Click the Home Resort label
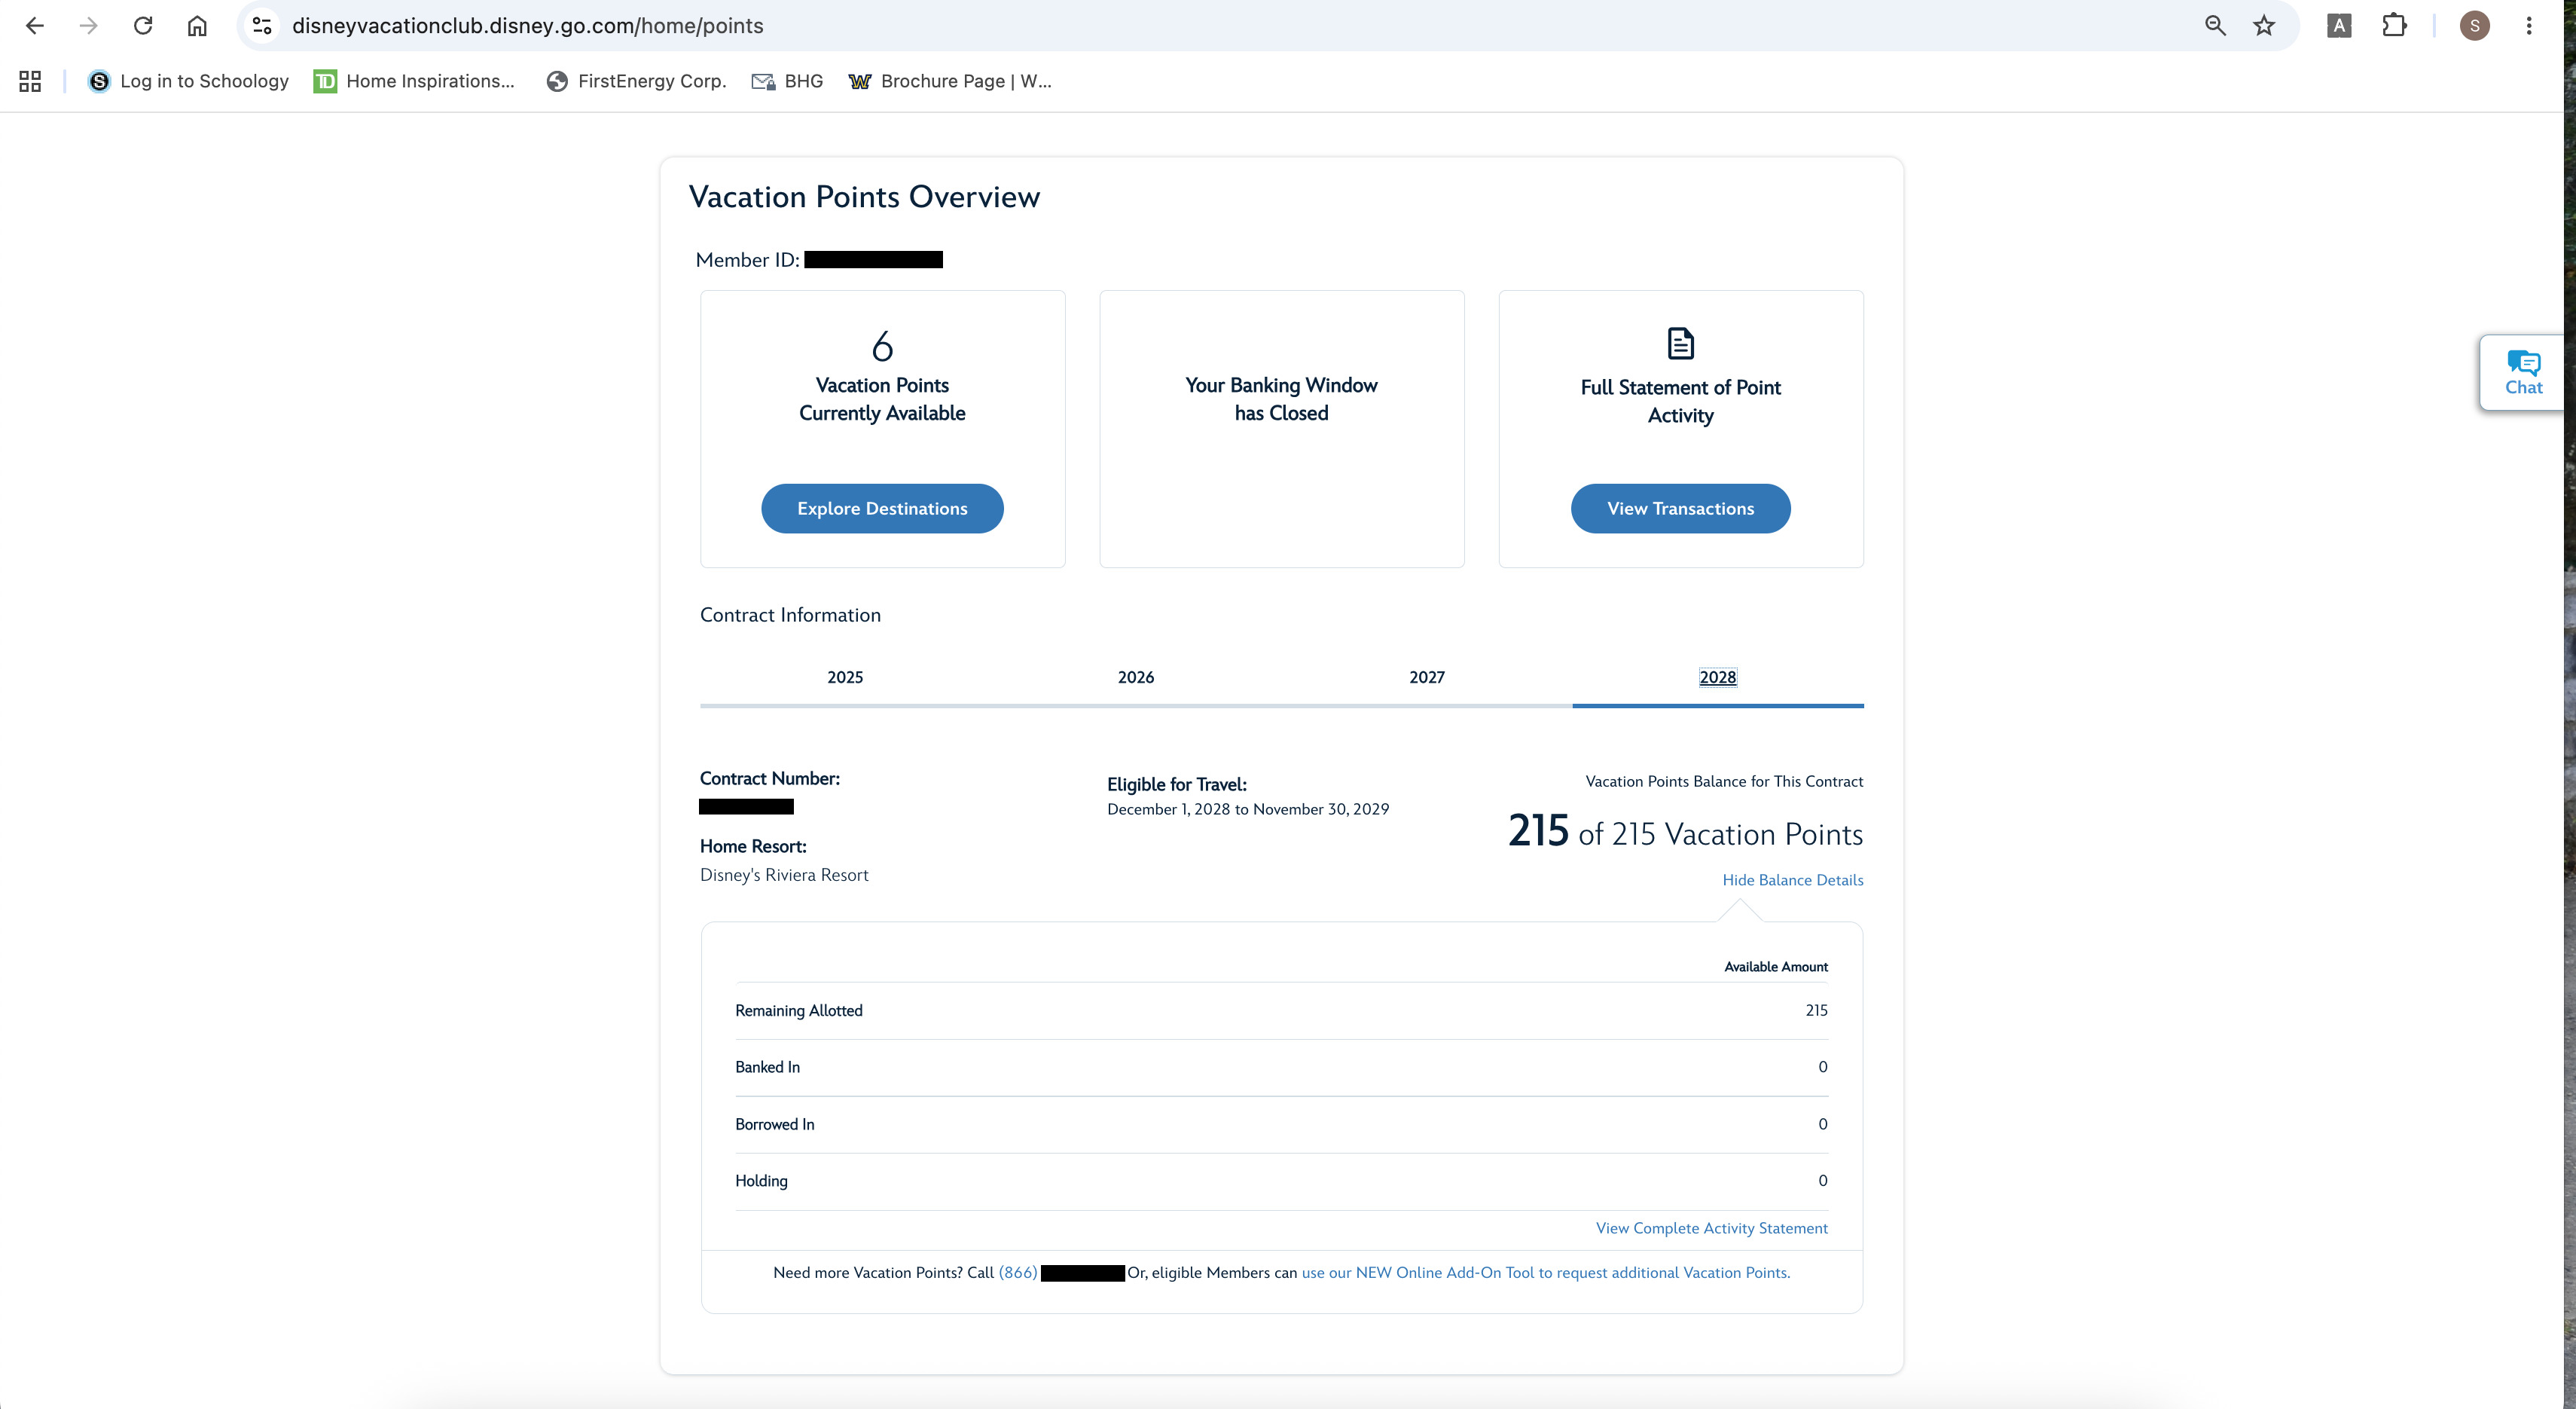This screenshot has width=2576, height=1409. pyautogui.click(x=753, y=846)
